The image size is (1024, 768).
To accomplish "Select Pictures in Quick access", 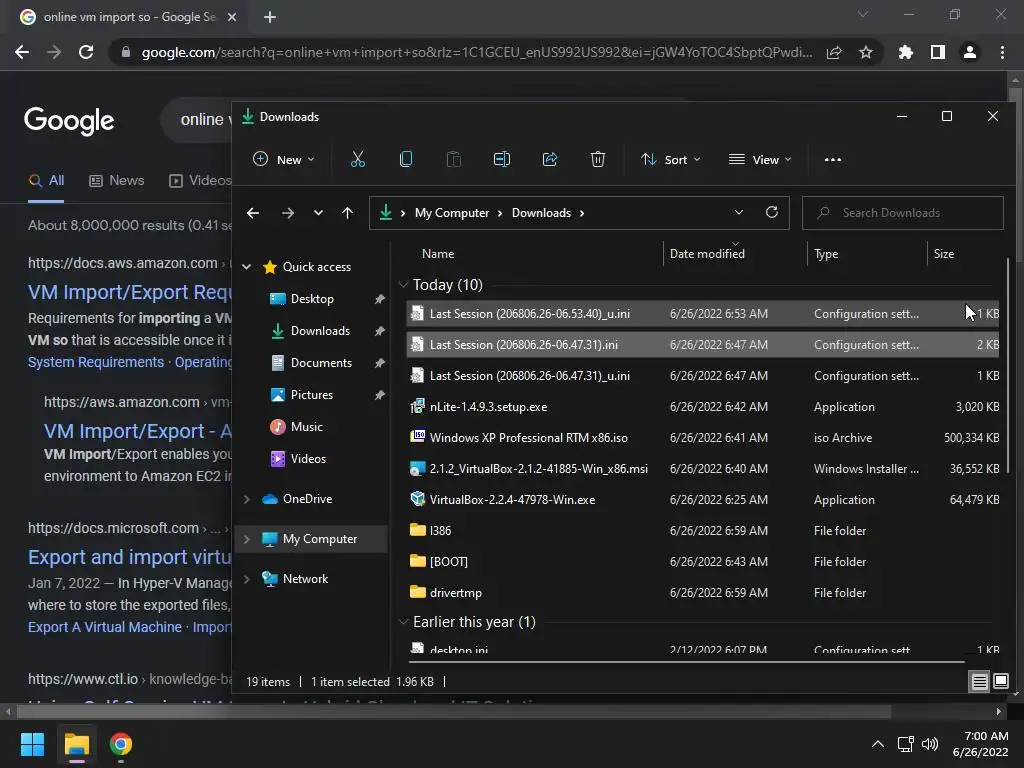I will point(312,394).
